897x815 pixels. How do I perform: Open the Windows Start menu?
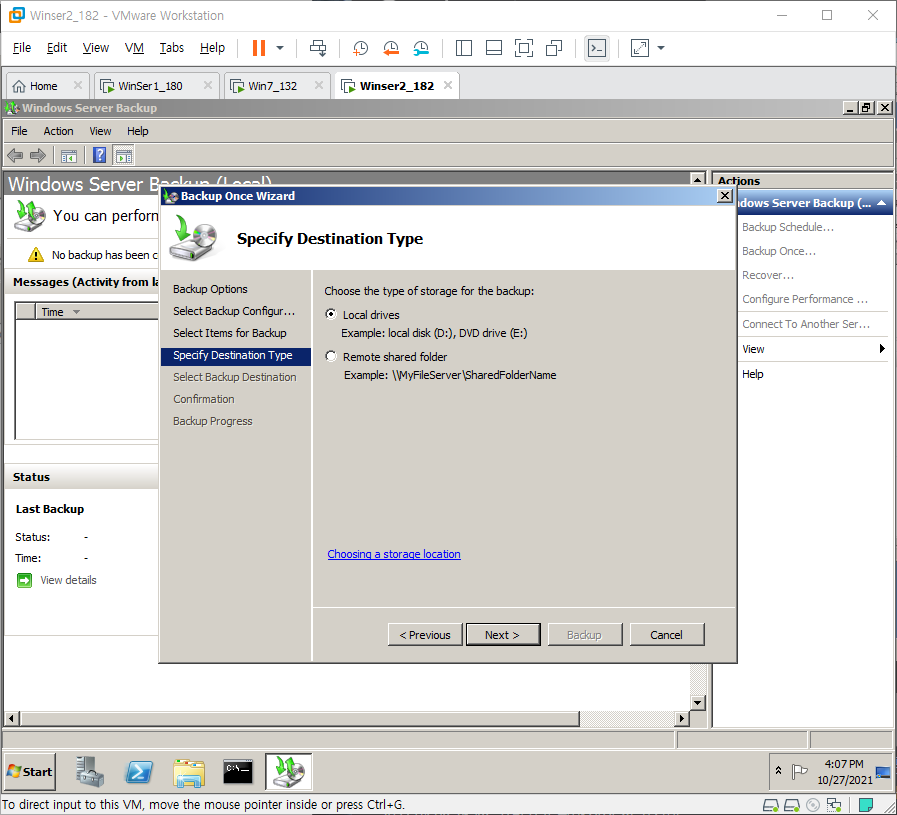click(x=30, y=772)
